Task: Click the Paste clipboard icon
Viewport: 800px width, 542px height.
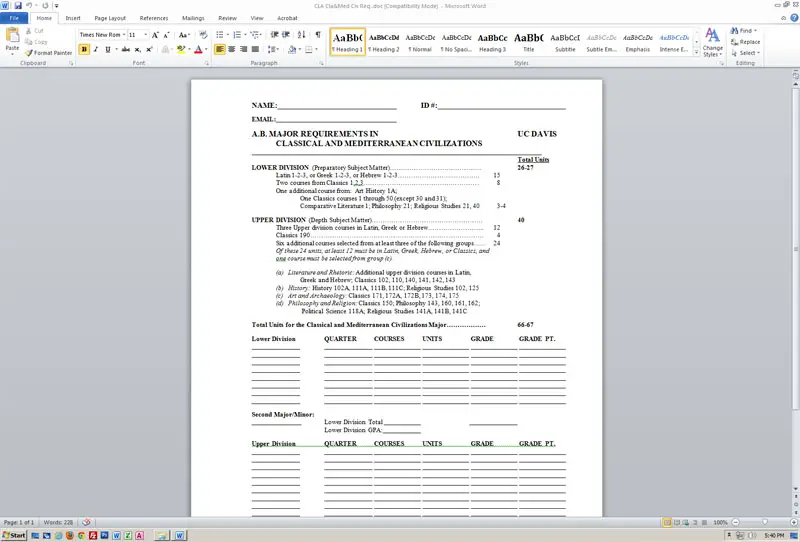Action: coord(12,36)
